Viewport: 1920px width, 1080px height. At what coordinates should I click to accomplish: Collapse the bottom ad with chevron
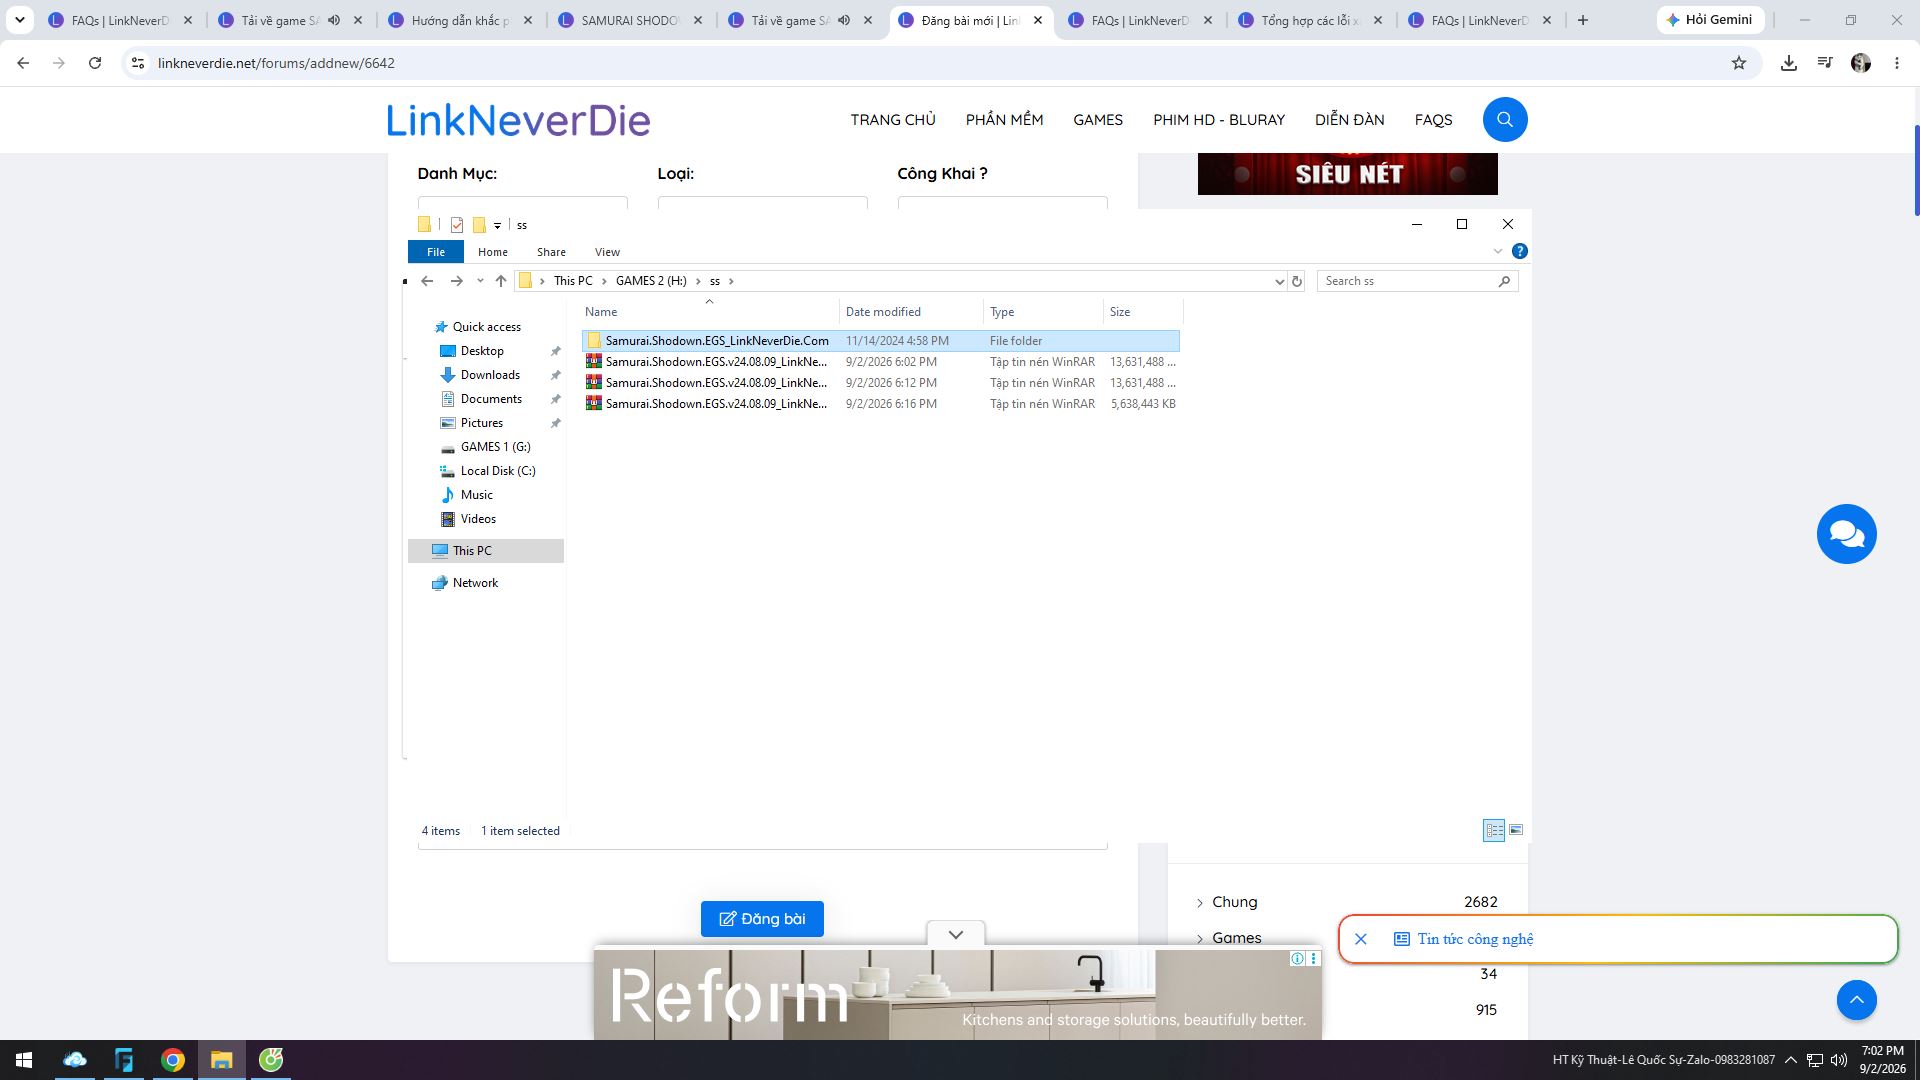[956, 935]
